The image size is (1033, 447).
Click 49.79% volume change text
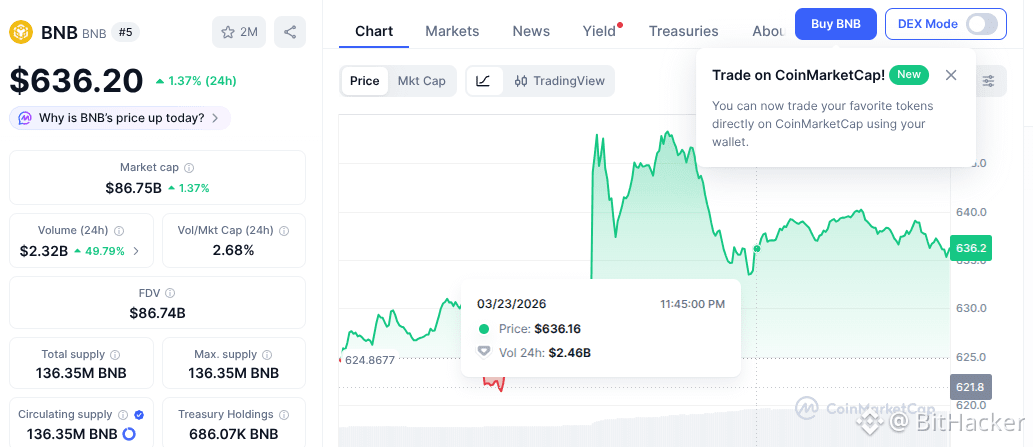[105, 251]
